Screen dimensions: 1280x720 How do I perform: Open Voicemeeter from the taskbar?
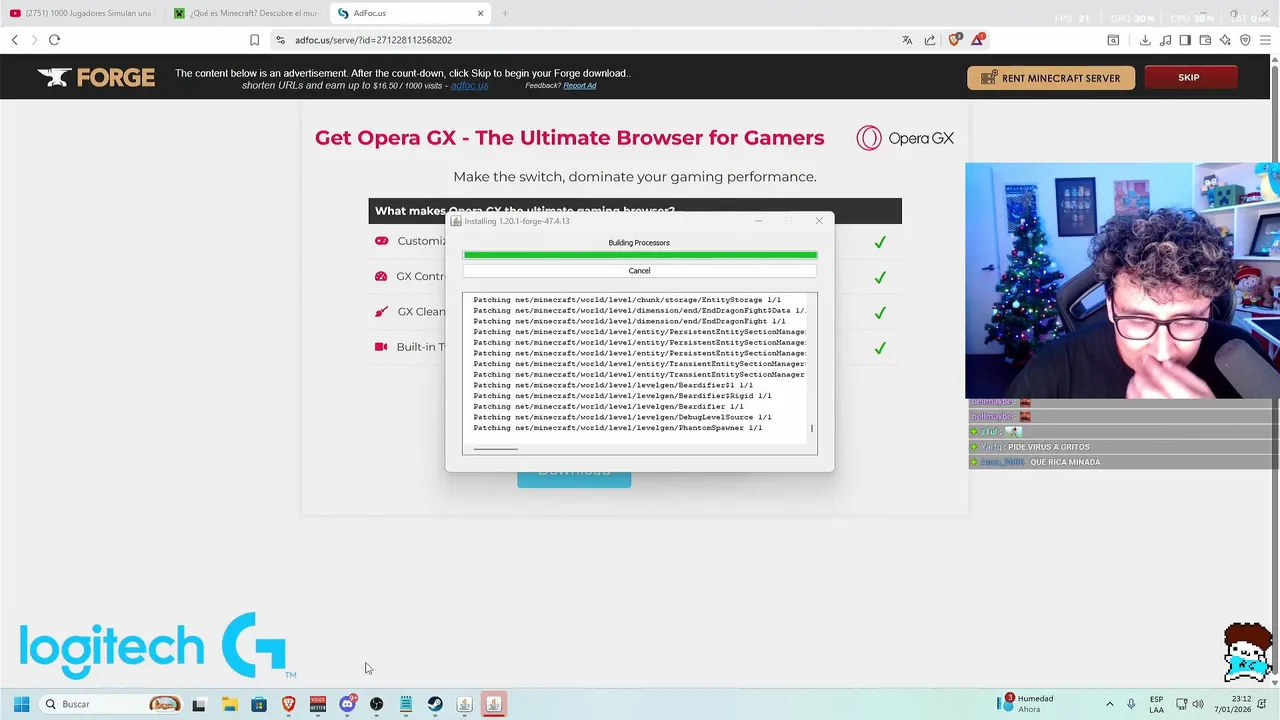(x=318, y=704)
